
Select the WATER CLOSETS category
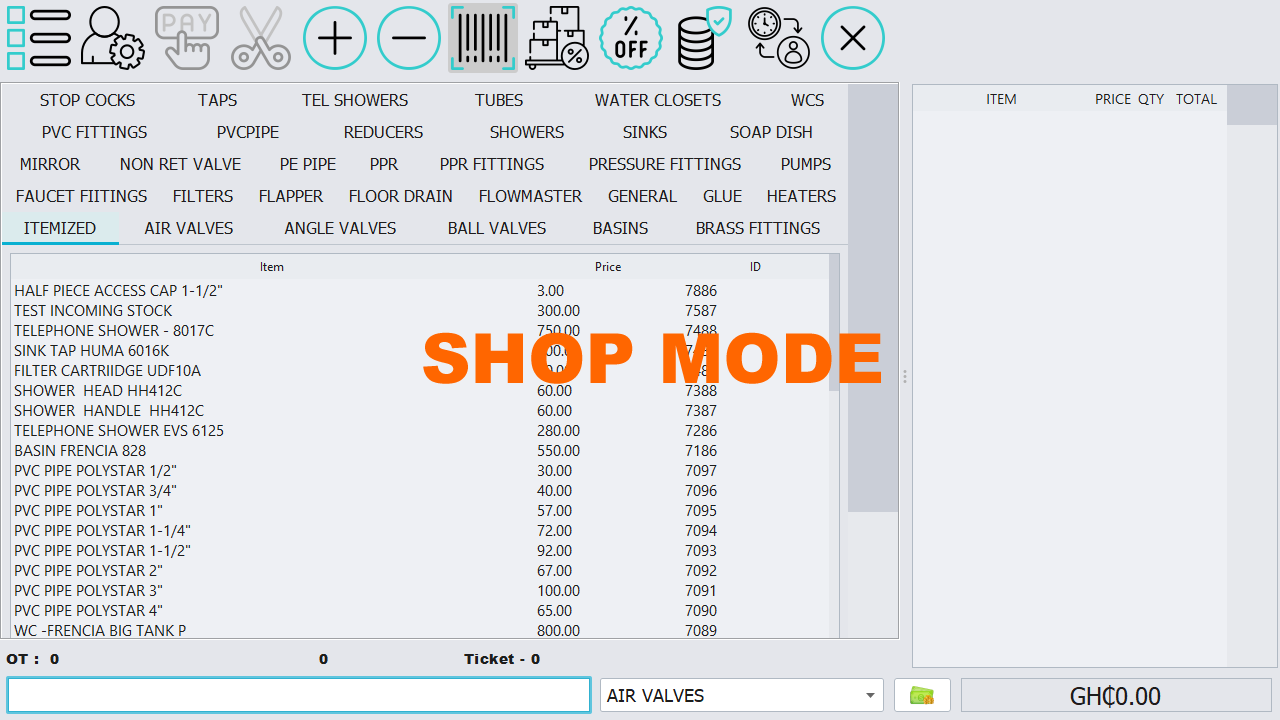tap(657, 100)
